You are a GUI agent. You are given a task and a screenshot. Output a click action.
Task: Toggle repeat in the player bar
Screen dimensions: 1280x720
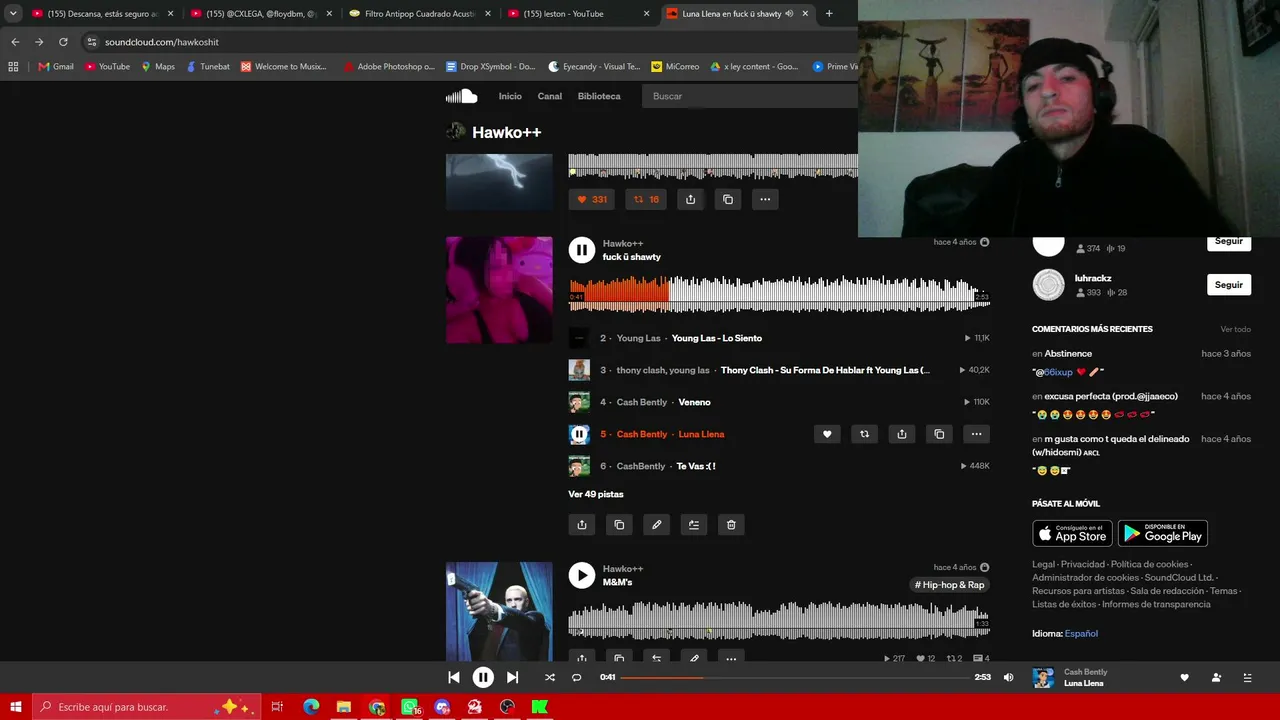pyautogui.click(x=576, y=677)
